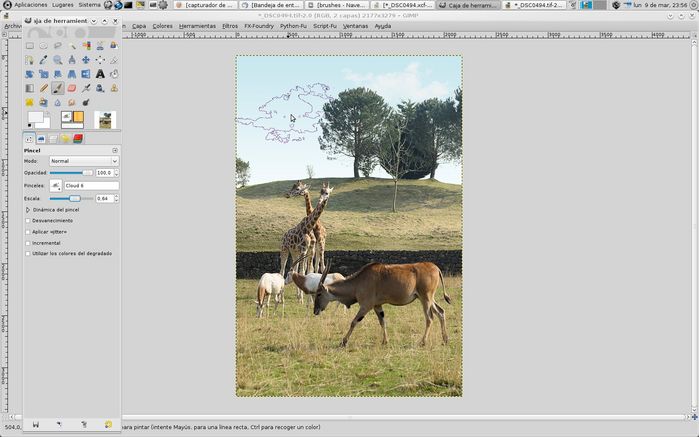Click the Opacidad spin arrows
The width and height of the screenshot is (699, 437).
[x=116, y=173]
